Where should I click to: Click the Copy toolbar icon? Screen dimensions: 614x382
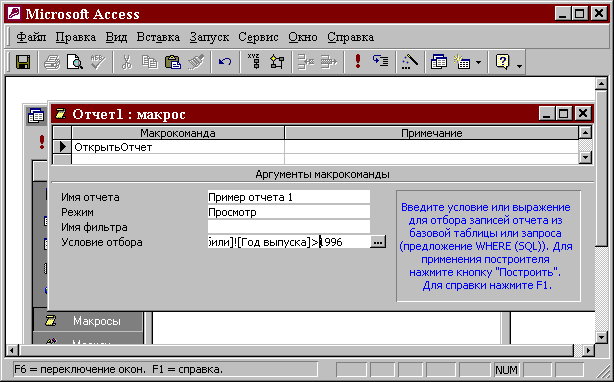150,62
